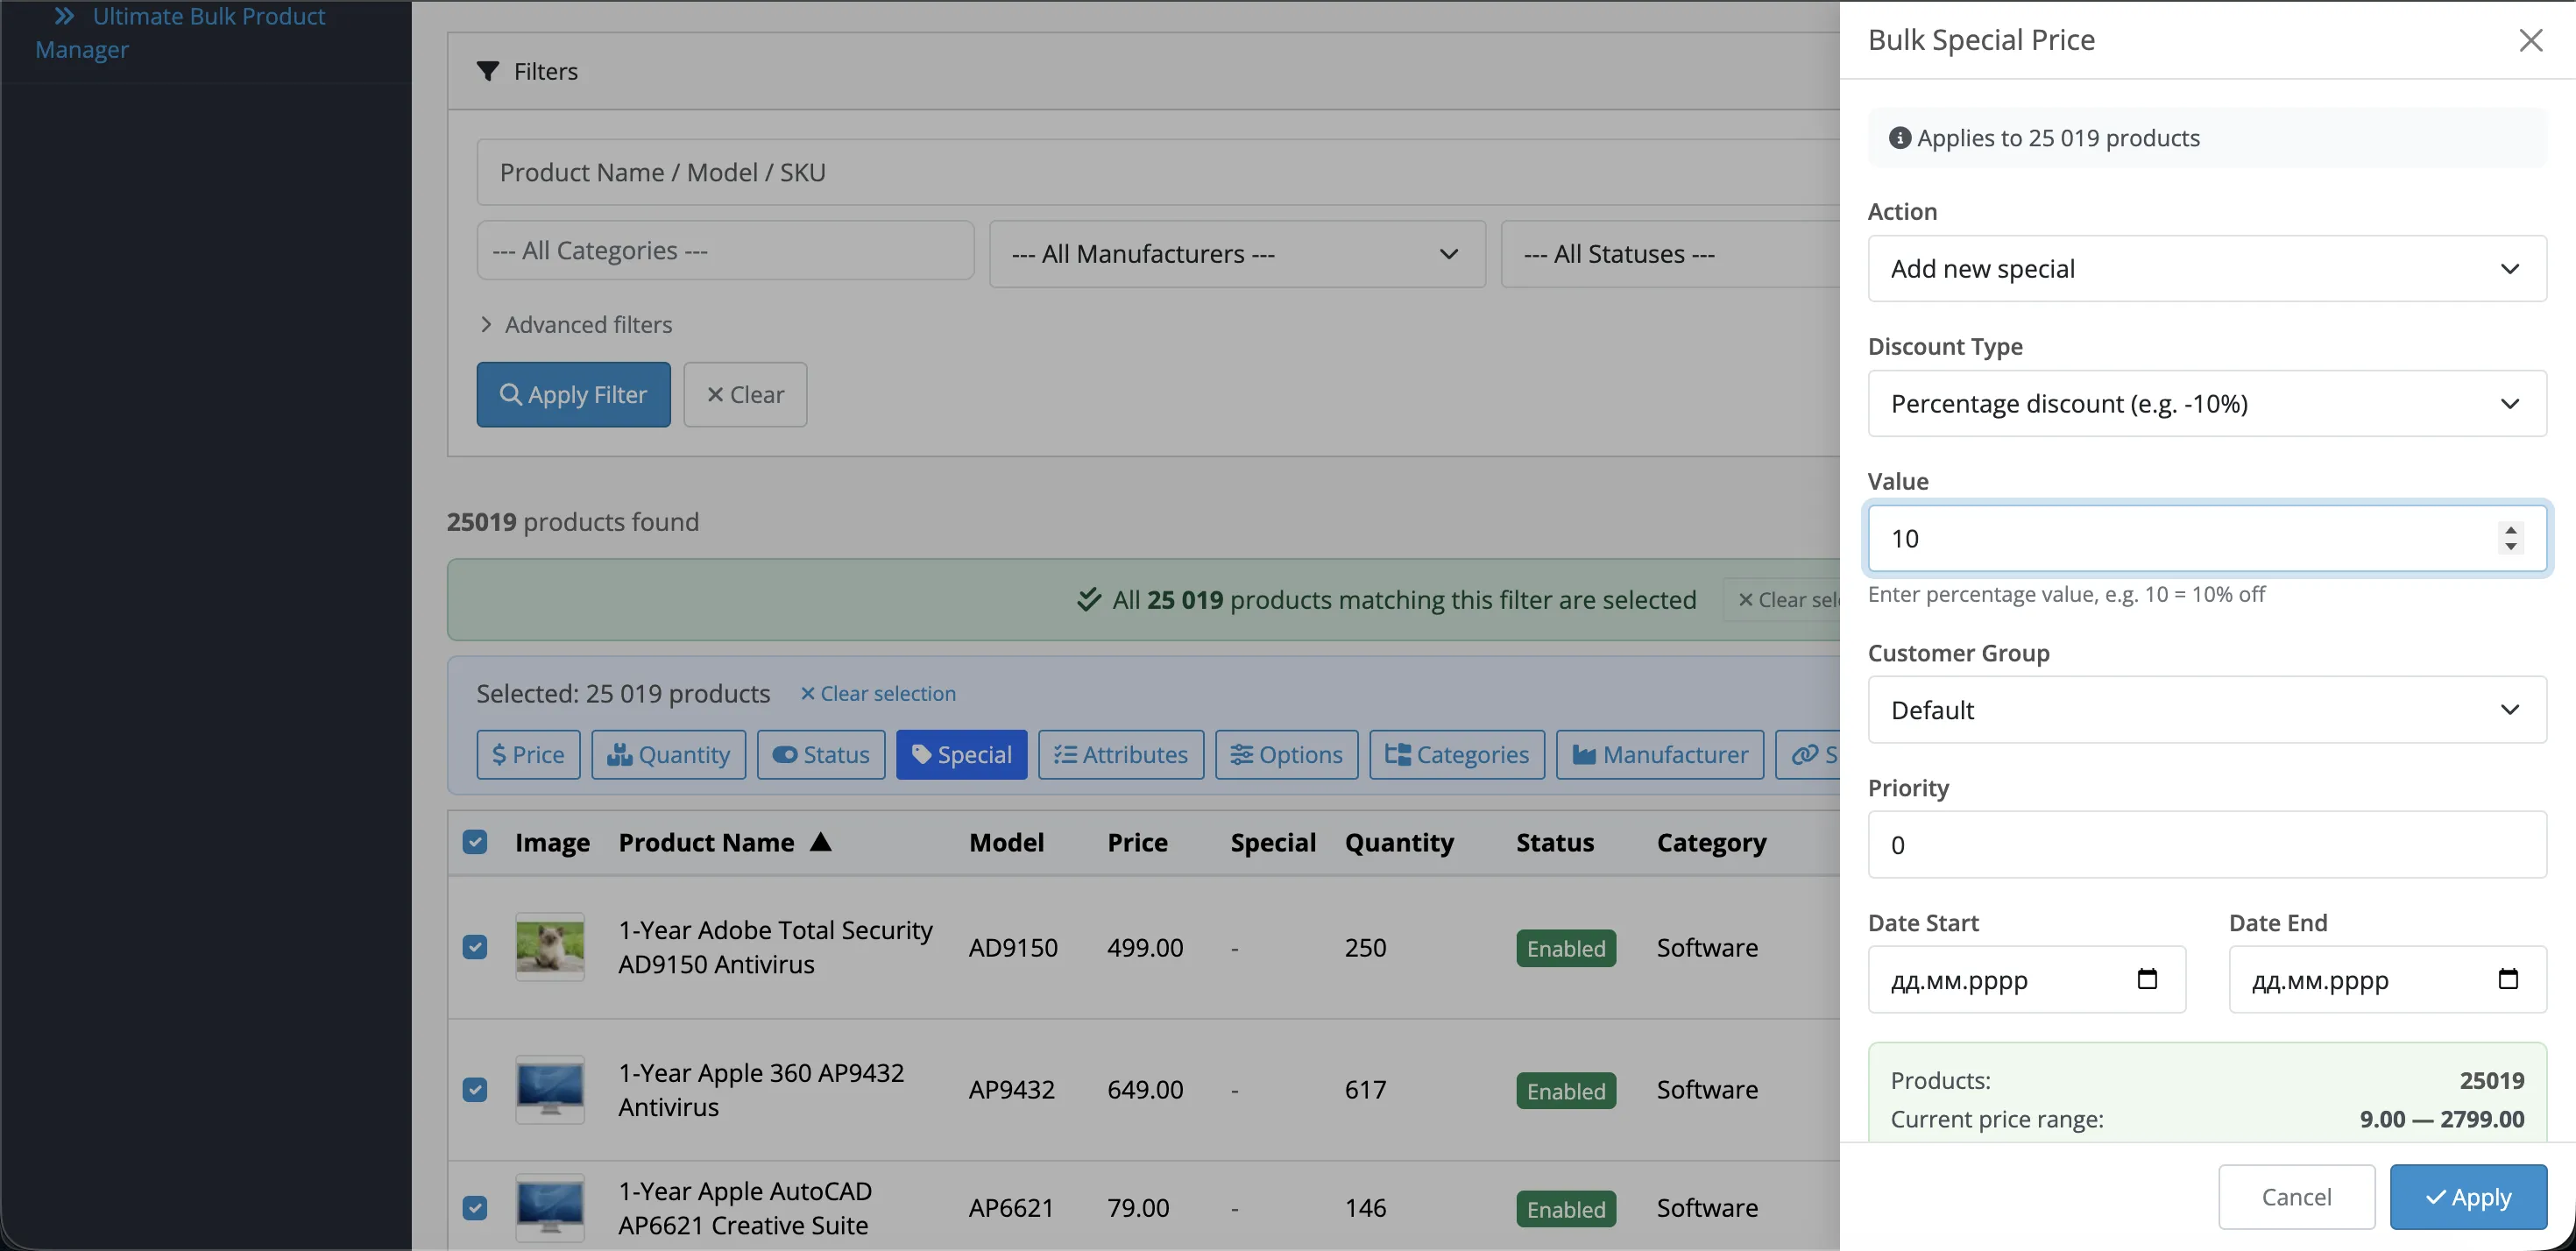Viewport: 2576px width, 1251px height.
Task: Open the Customer Group dropdown
Action: [x=2206, y=709]
